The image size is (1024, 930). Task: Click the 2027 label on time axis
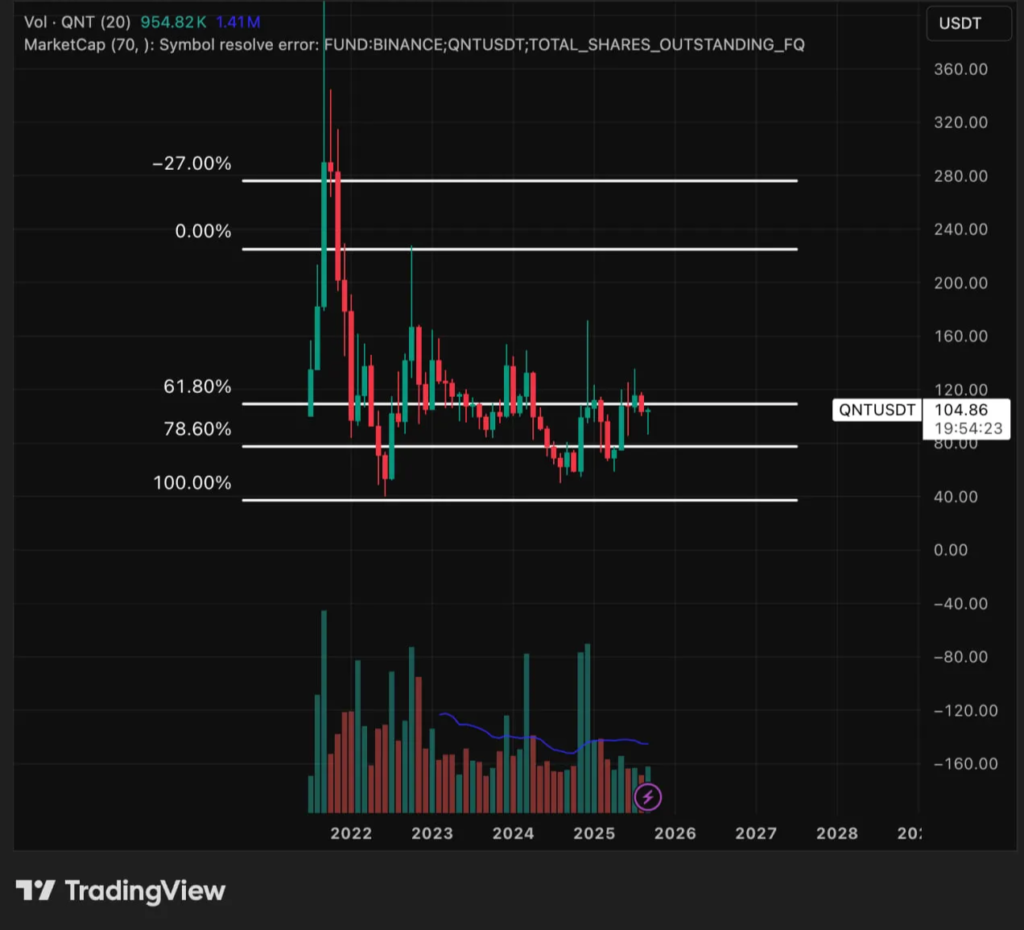pyautogui.click(x=756, y=833)
